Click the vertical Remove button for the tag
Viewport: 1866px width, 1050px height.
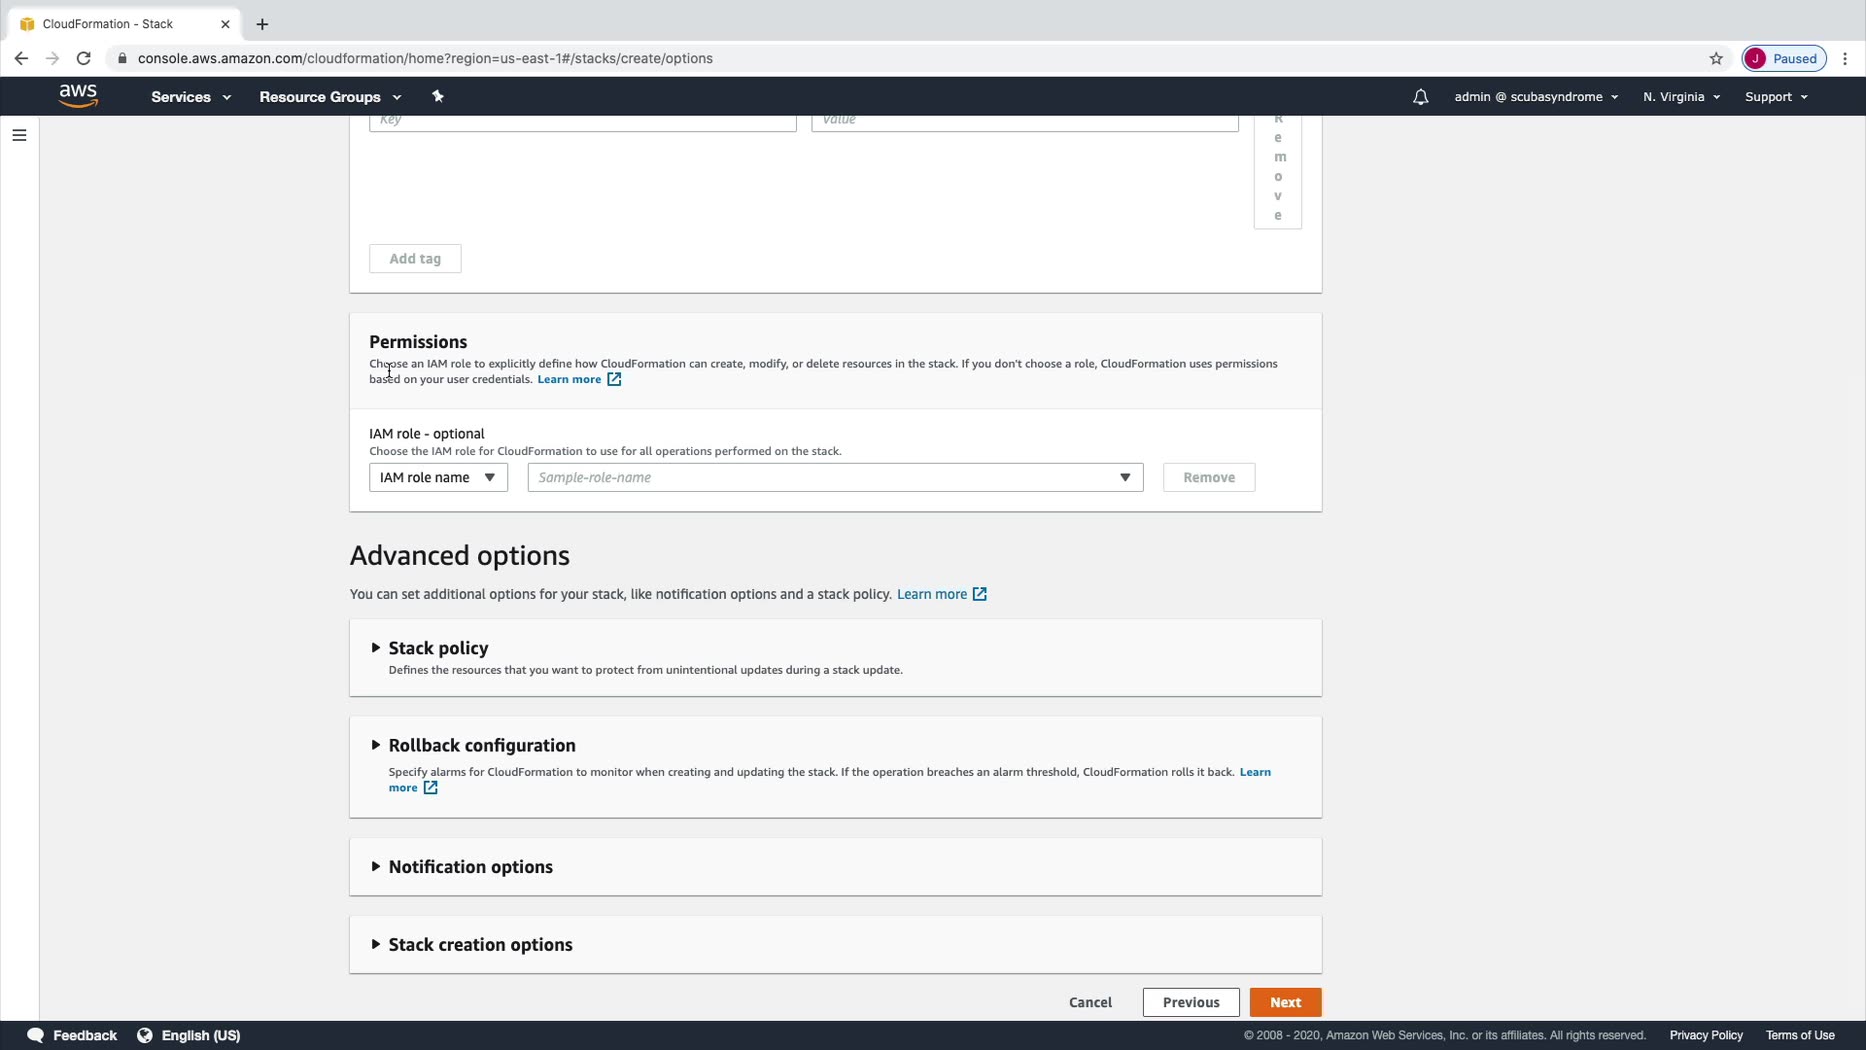[1278, 171]
